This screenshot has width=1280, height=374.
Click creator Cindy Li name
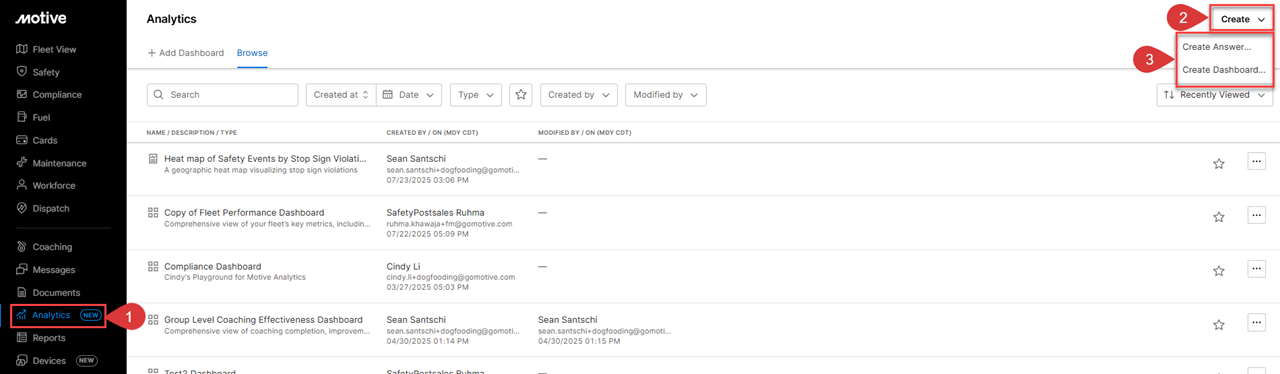(404, 267)
